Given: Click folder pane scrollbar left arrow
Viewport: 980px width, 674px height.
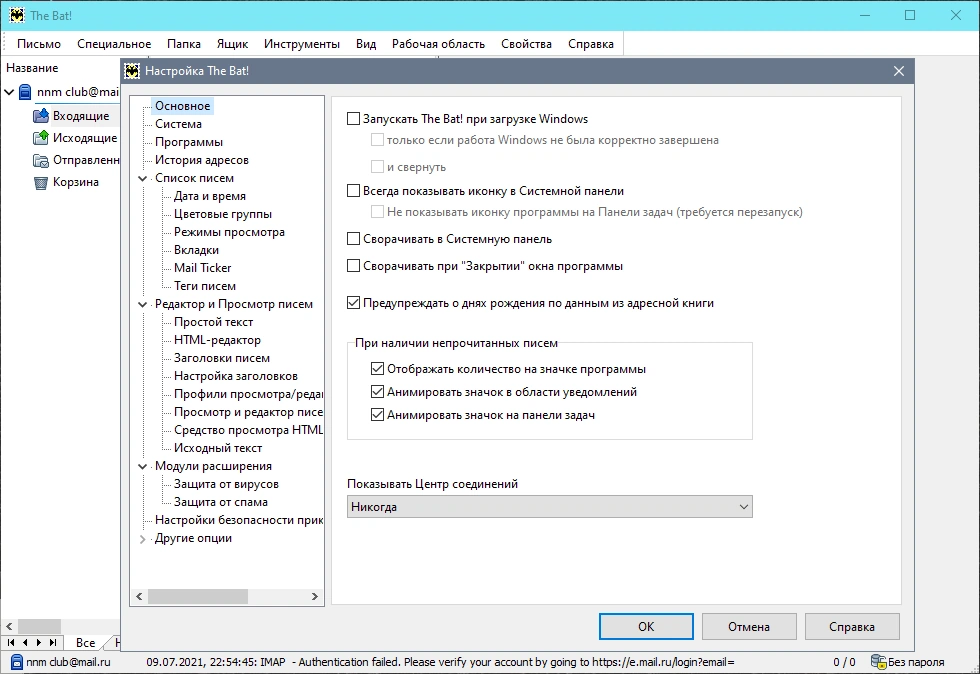Looking at the screenshot, I should [9, 626].
